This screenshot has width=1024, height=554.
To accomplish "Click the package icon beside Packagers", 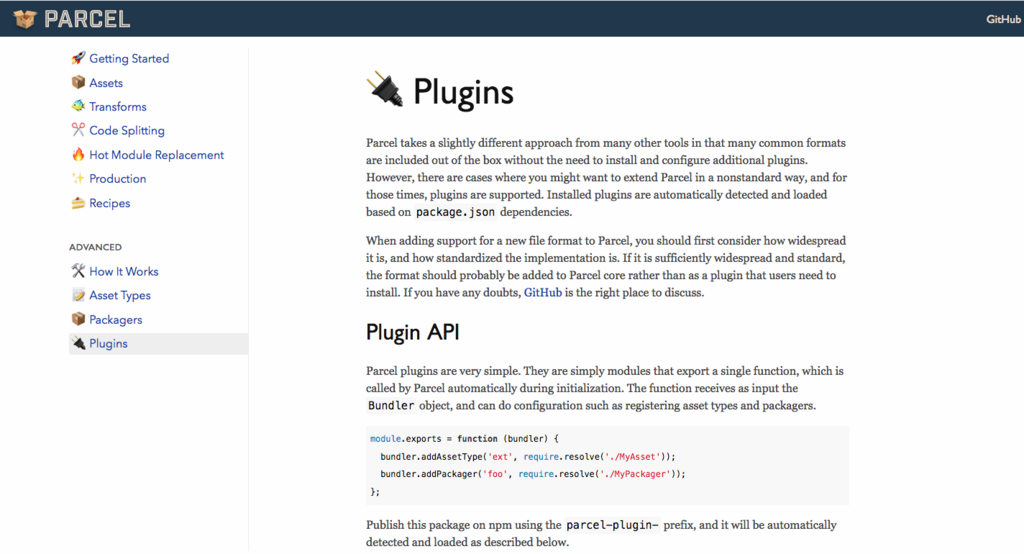I will [78, 319].
